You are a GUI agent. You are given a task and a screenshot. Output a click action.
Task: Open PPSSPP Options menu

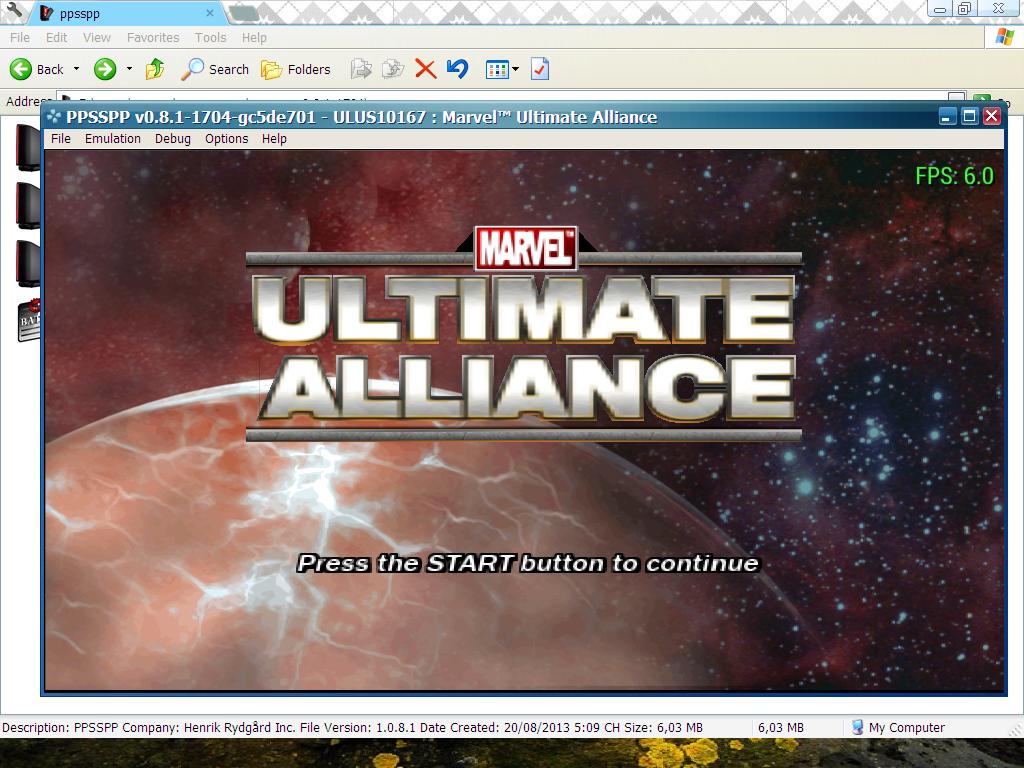226,139
